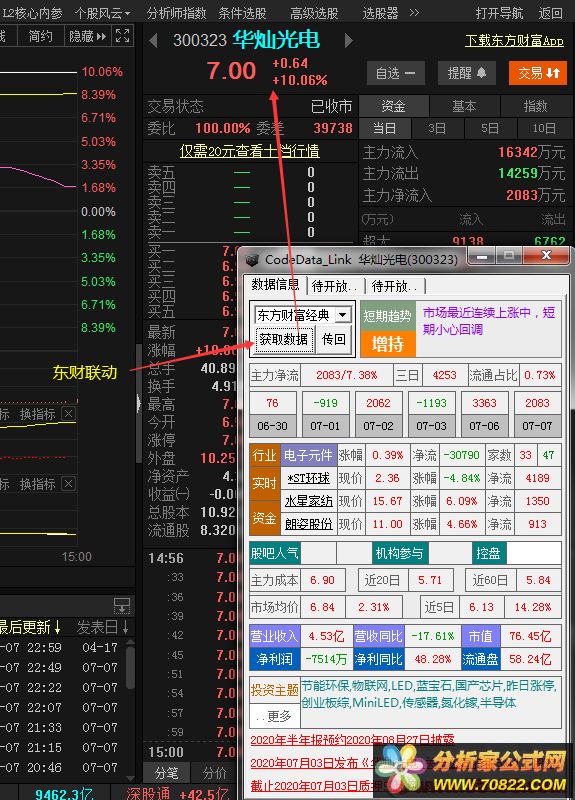Image resolution: width=575 pixels, height=800 pixels.
Task: Click 传回 button
Action: [333, 339]
